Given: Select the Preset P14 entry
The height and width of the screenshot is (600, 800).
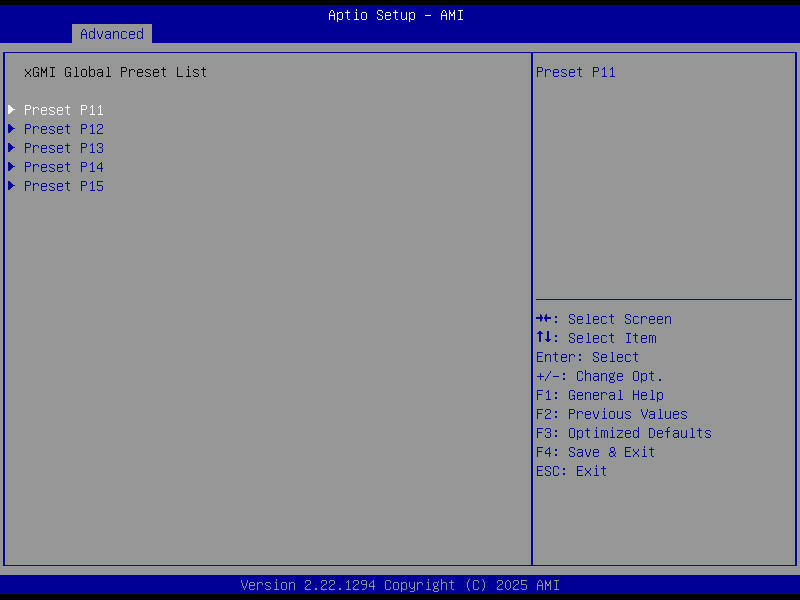Looking at the screenshot, I should point(63,166).
